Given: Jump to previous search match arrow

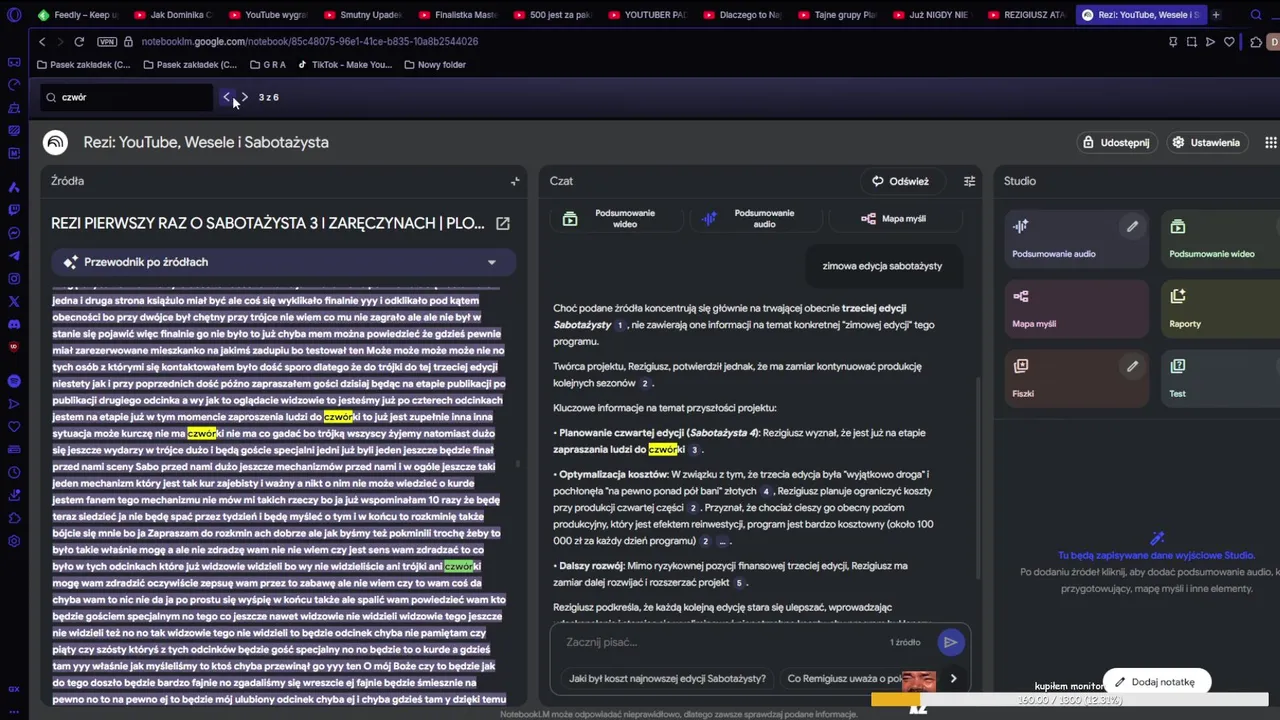Looking at the screenshot, I should click(x=227, y=97).
